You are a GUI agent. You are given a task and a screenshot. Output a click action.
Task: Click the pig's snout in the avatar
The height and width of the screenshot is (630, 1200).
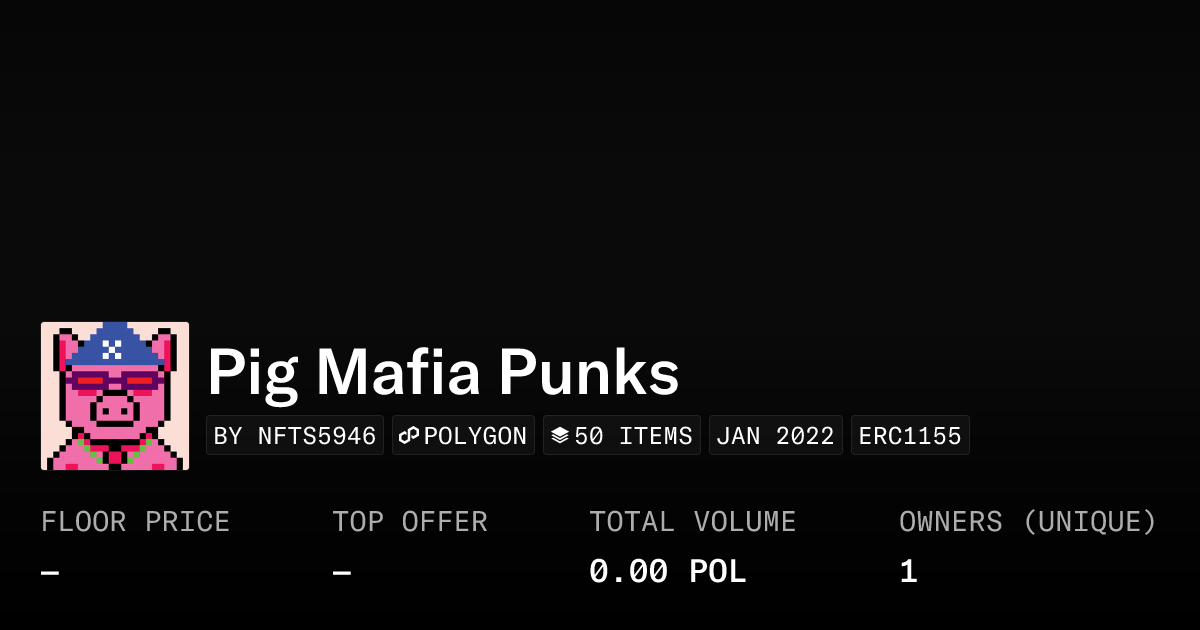pos(114,408)
